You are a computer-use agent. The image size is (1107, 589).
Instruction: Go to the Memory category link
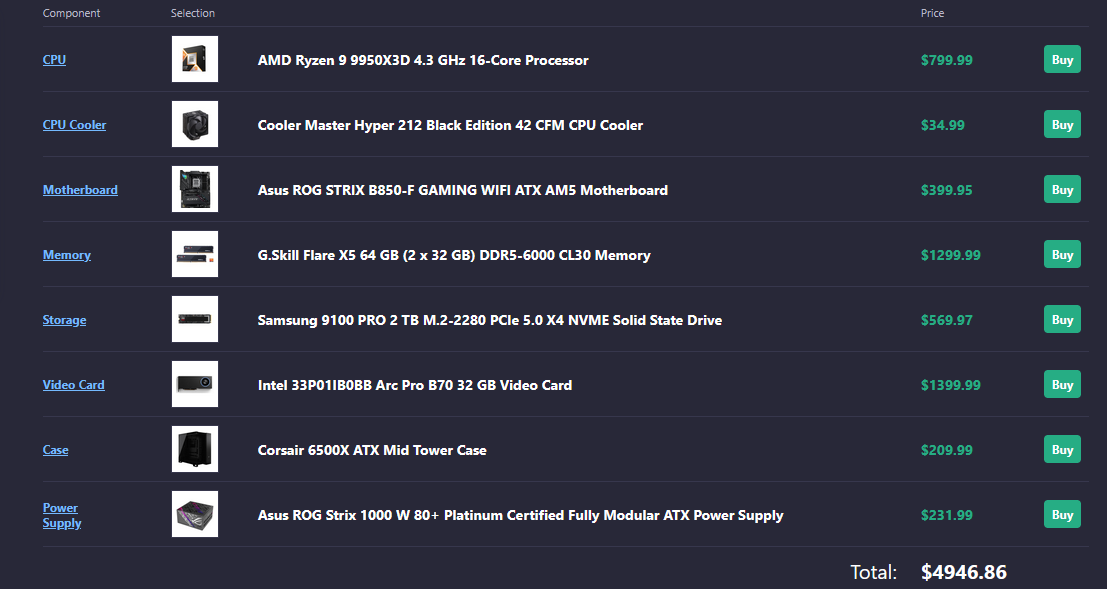point(66,255)
